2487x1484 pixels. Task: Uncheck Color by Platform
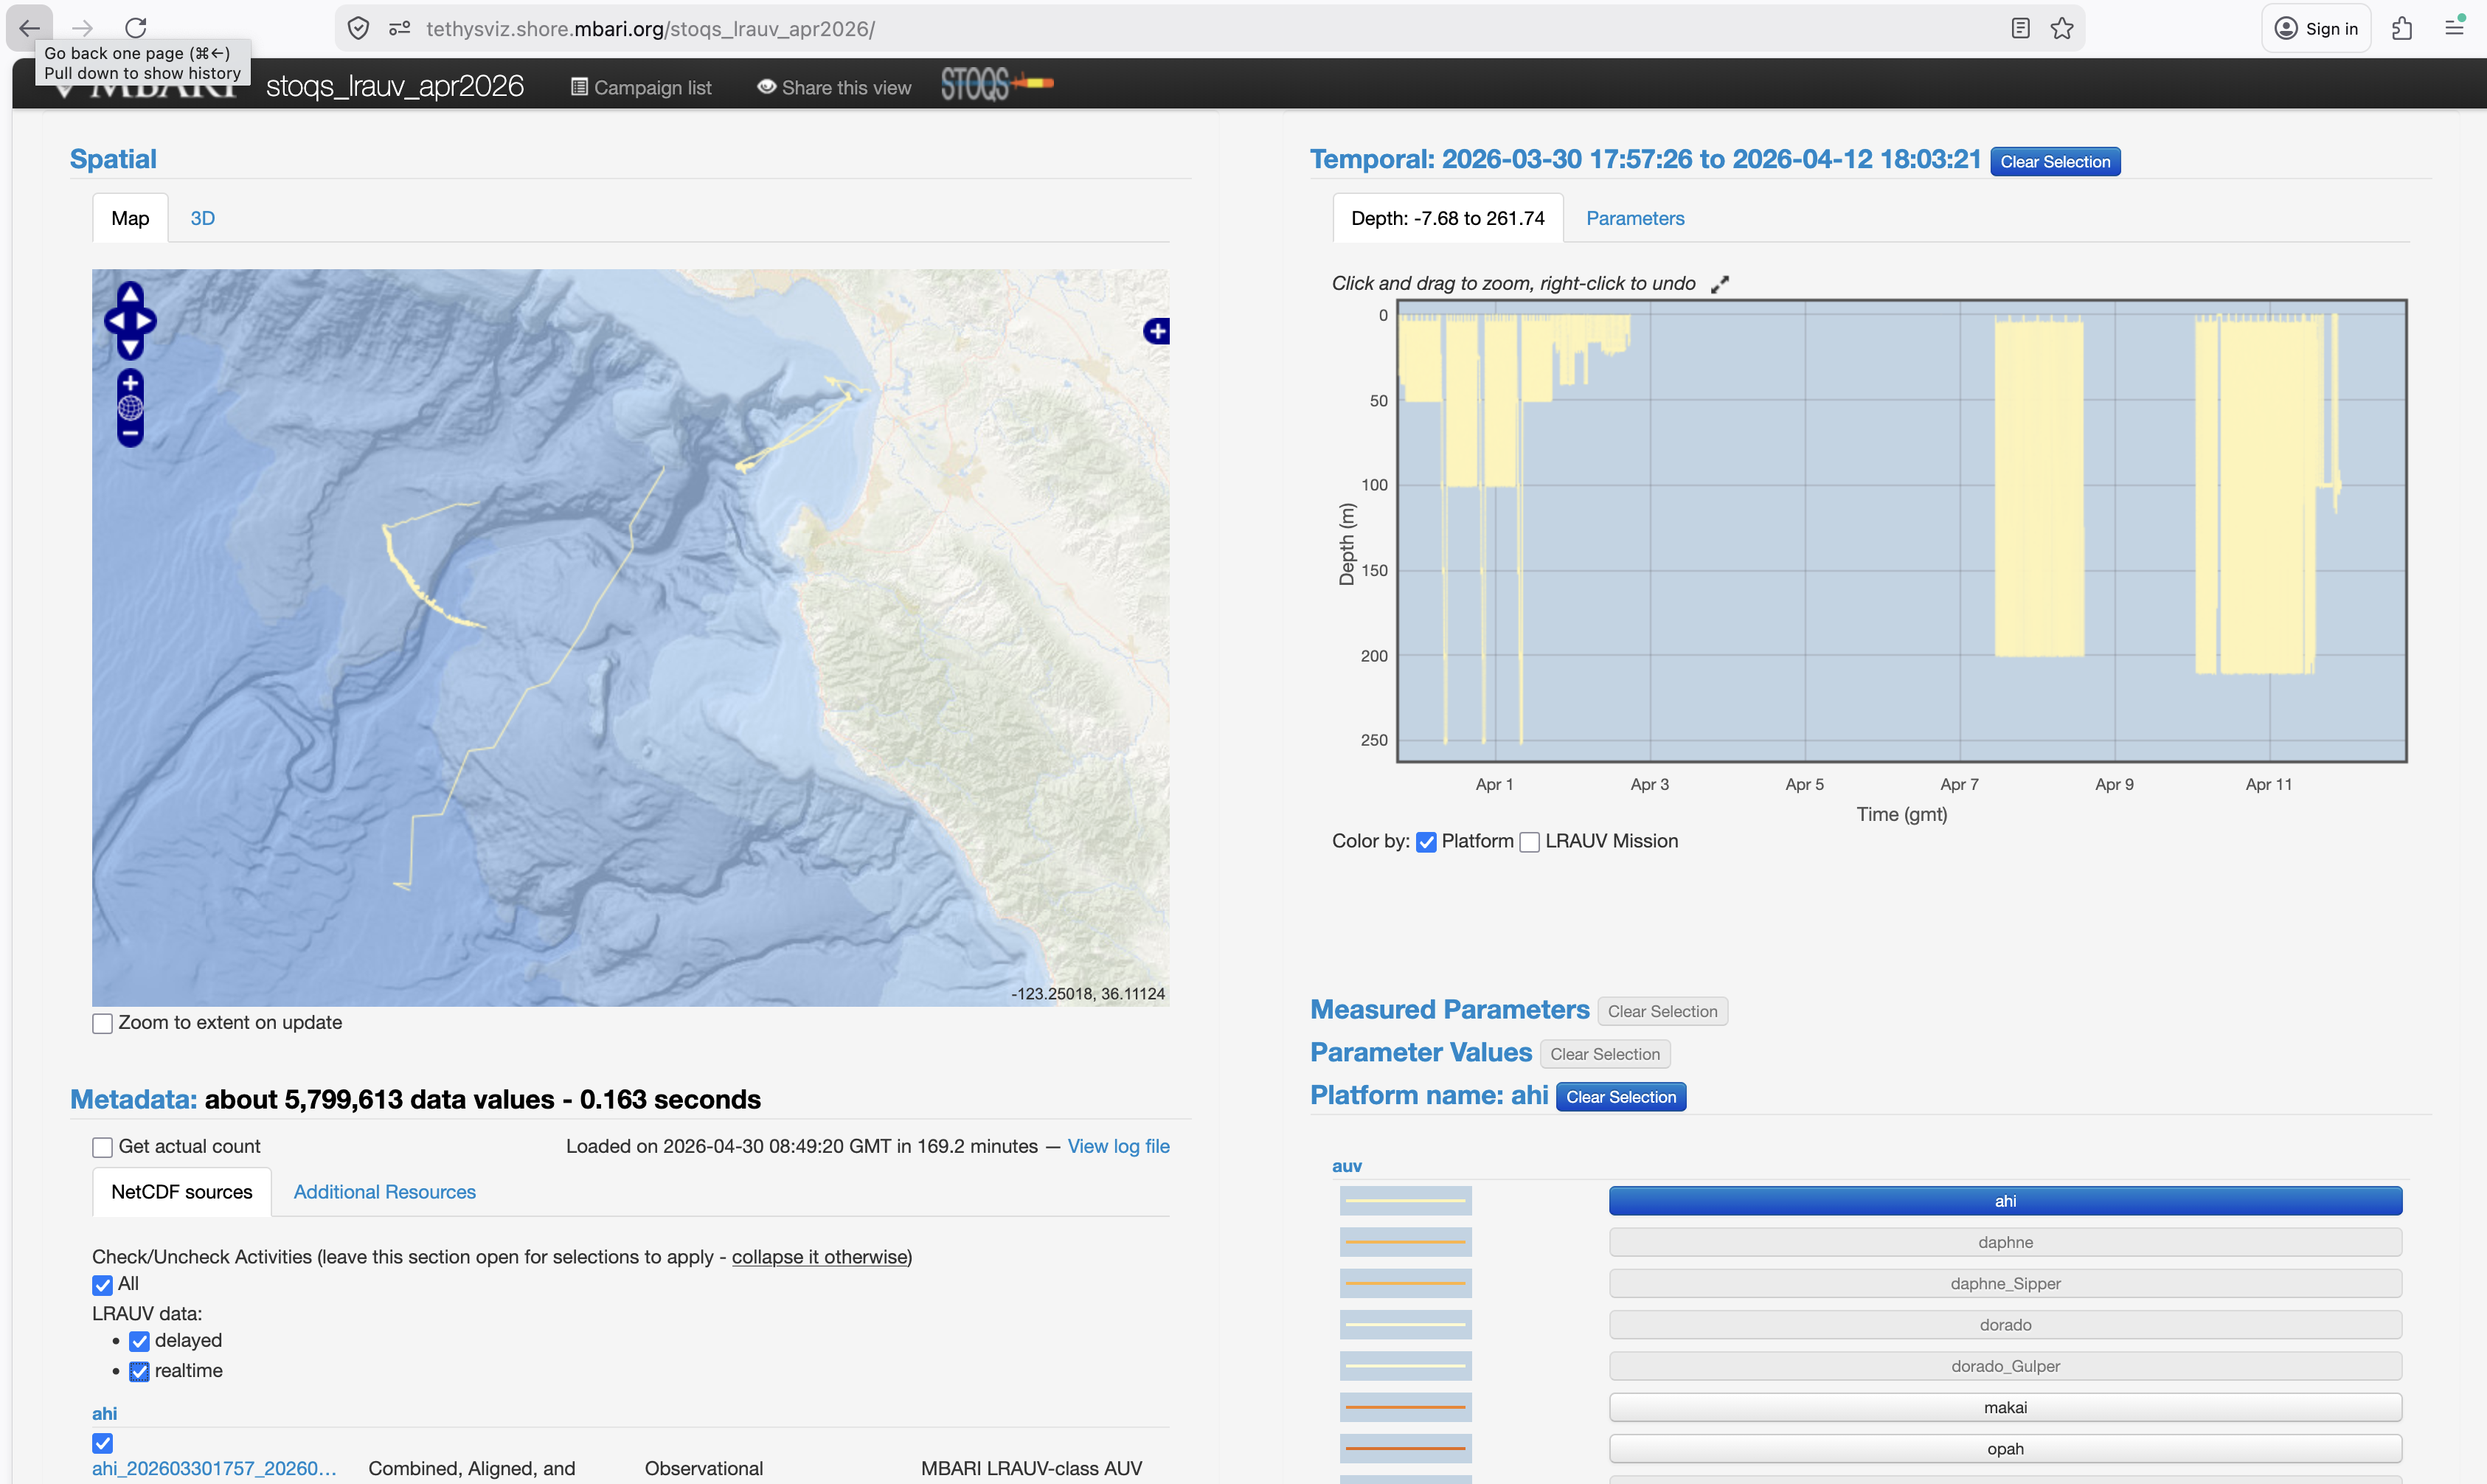[x=1426, y=842]
